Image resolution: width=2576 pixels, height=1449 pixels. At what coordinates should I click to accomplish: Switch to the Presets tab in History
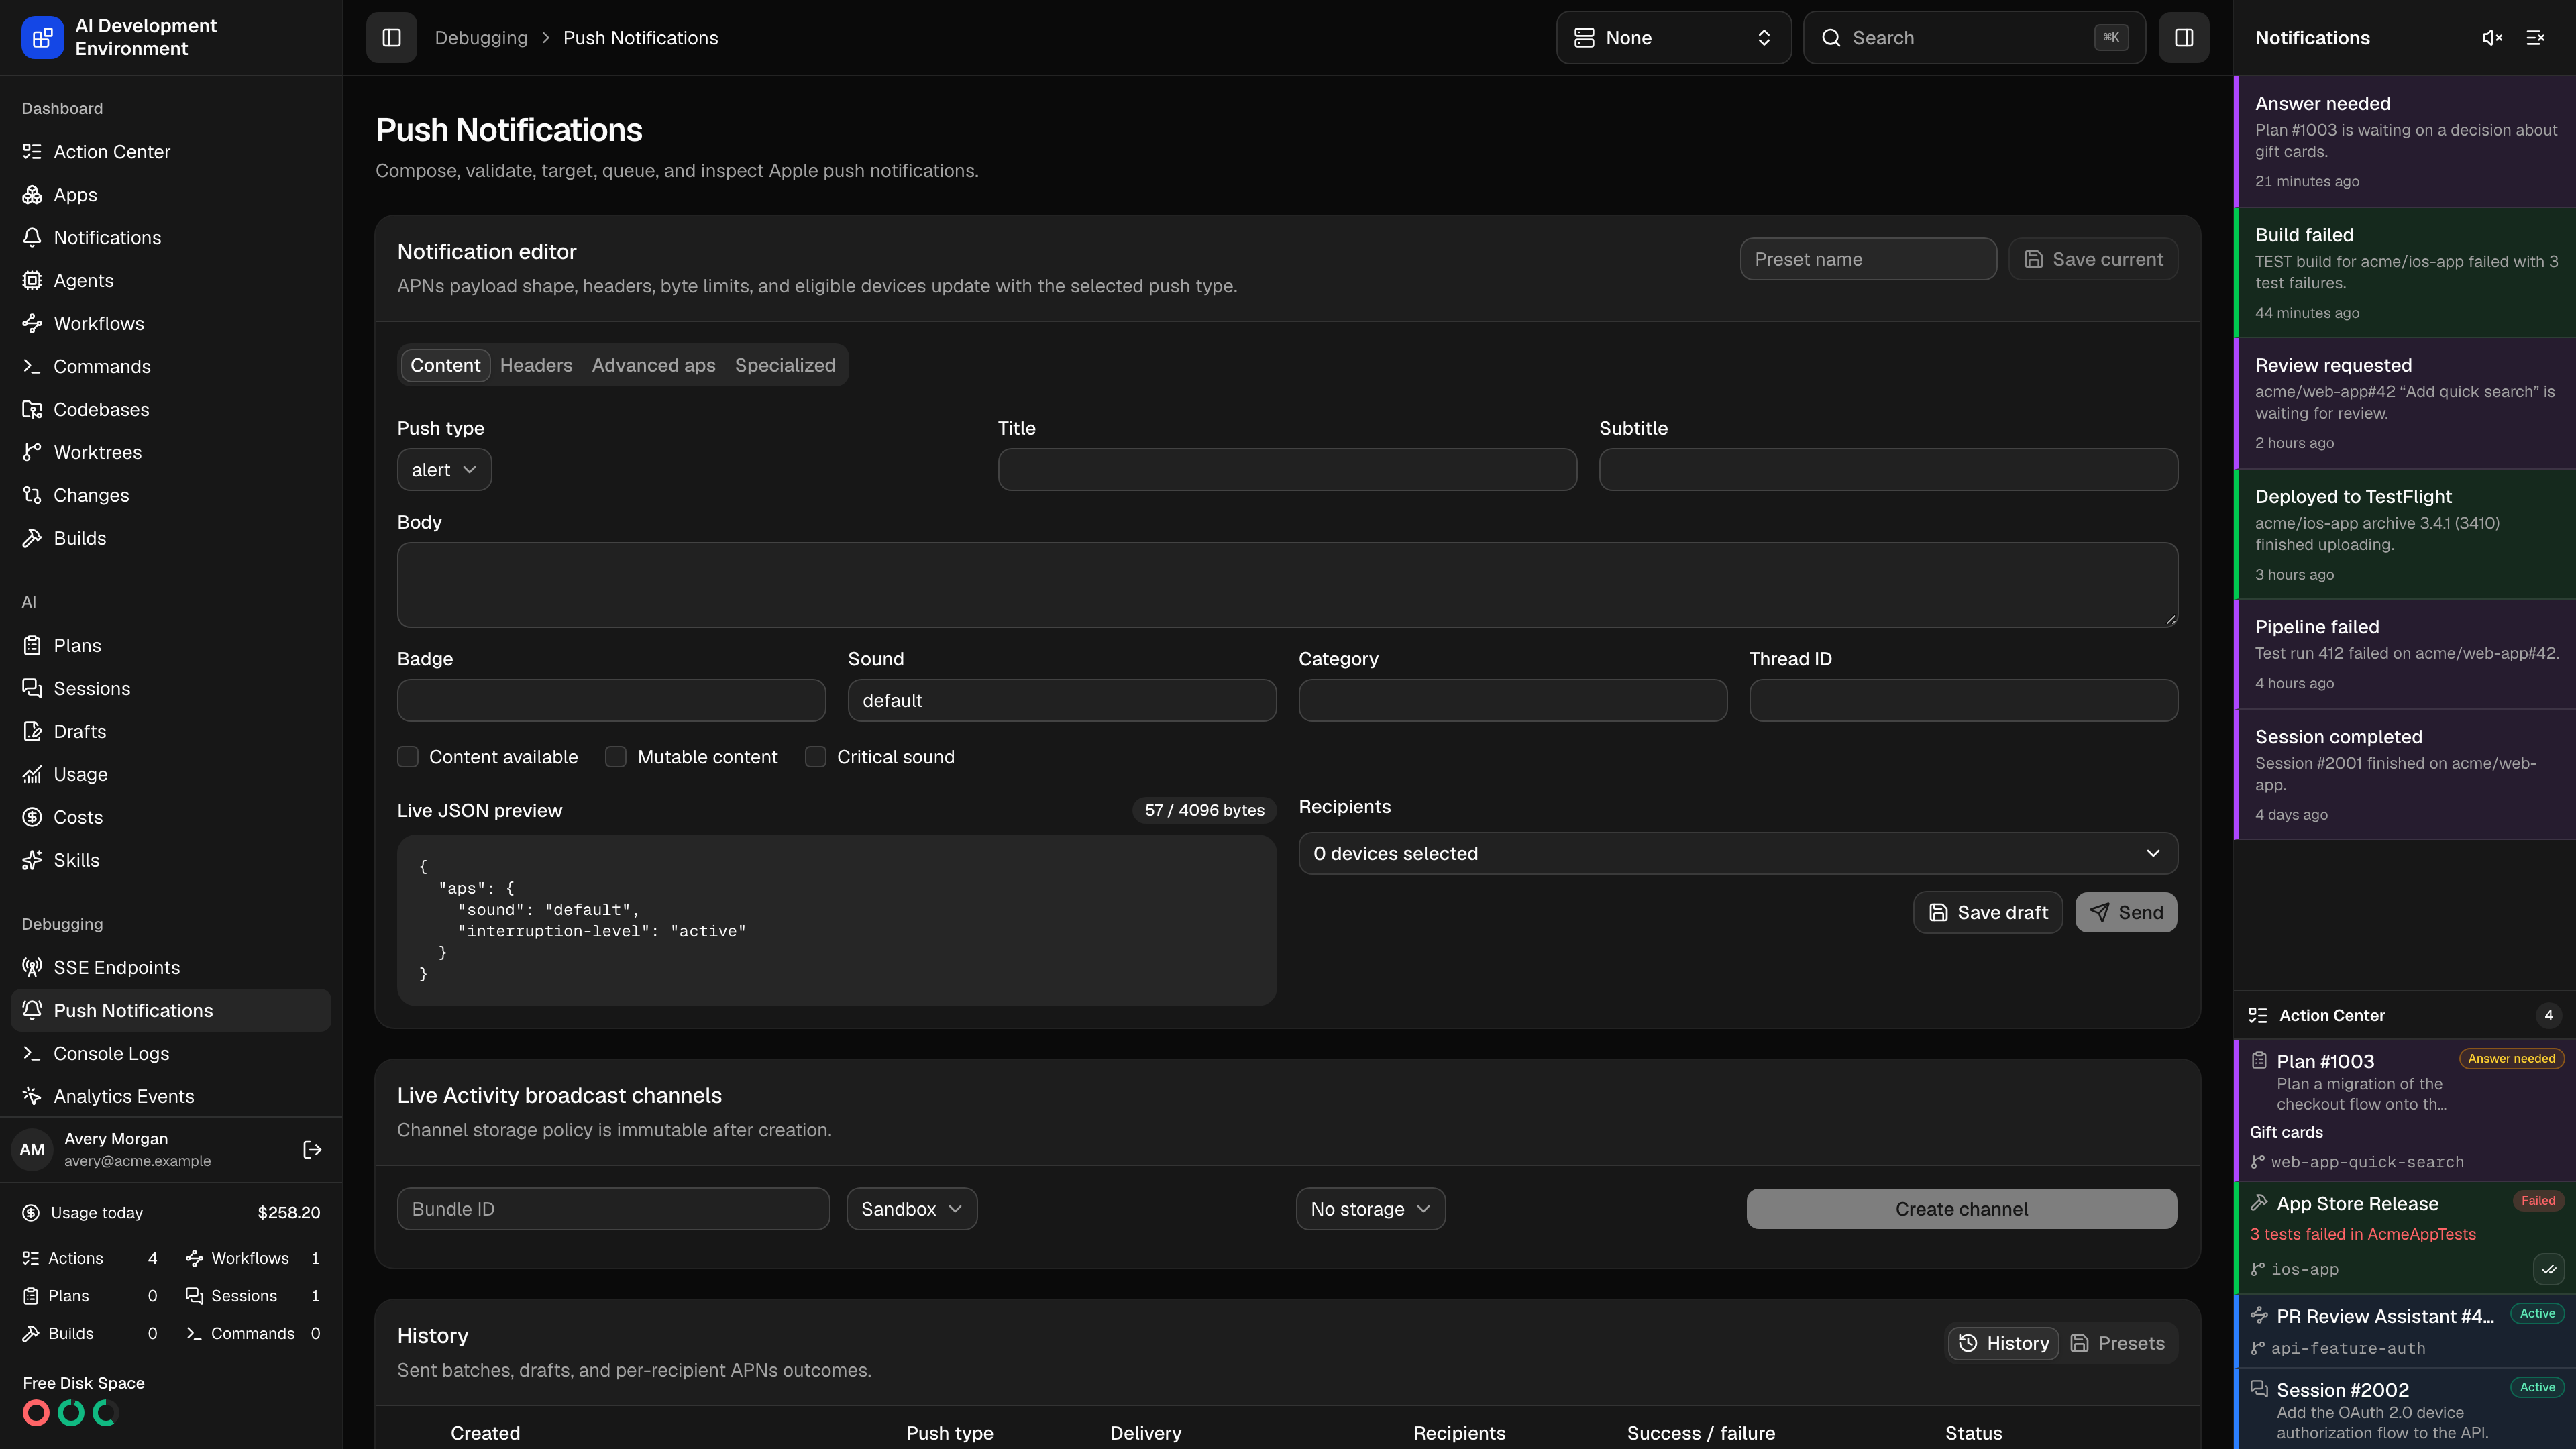tap(2118, 1344)
